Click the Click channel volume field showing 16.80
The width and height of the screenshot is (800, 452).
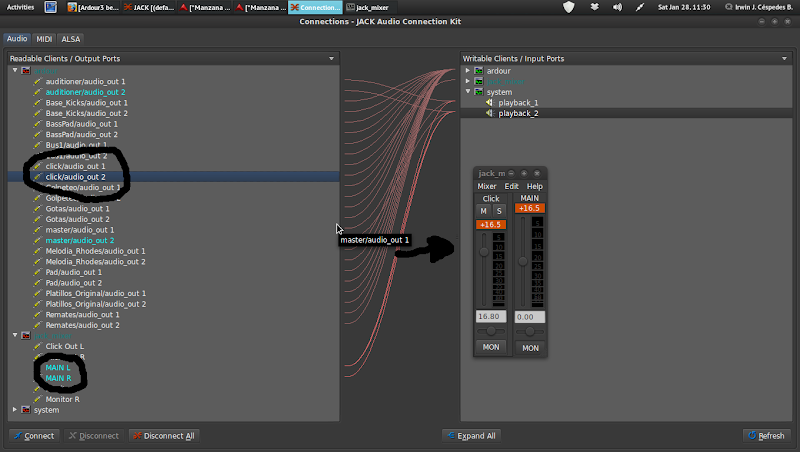click(x=490, y=317)
